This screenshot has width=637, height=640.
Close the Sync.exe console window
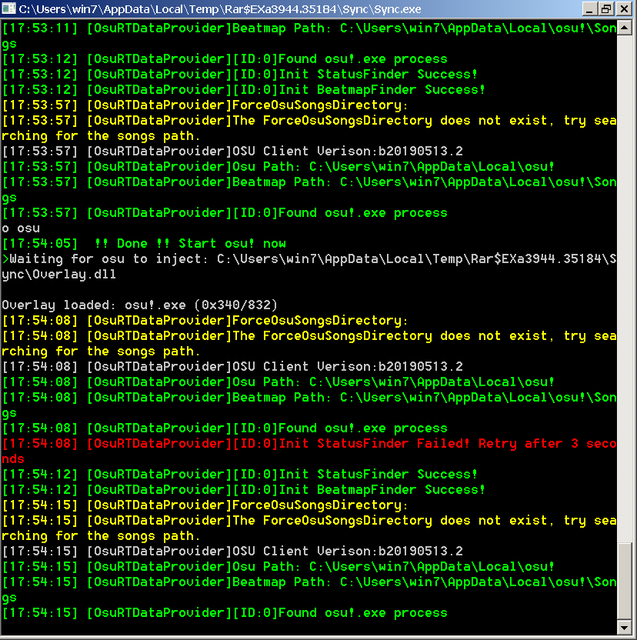coord(624,9)
